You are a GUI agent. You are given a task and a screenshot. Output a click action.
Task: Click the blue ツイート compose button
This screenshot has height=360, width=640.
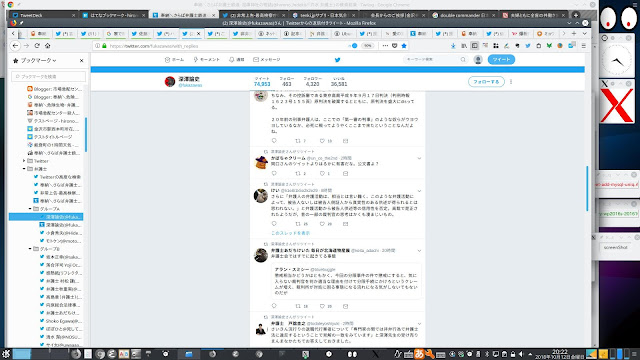coord(501,60)
